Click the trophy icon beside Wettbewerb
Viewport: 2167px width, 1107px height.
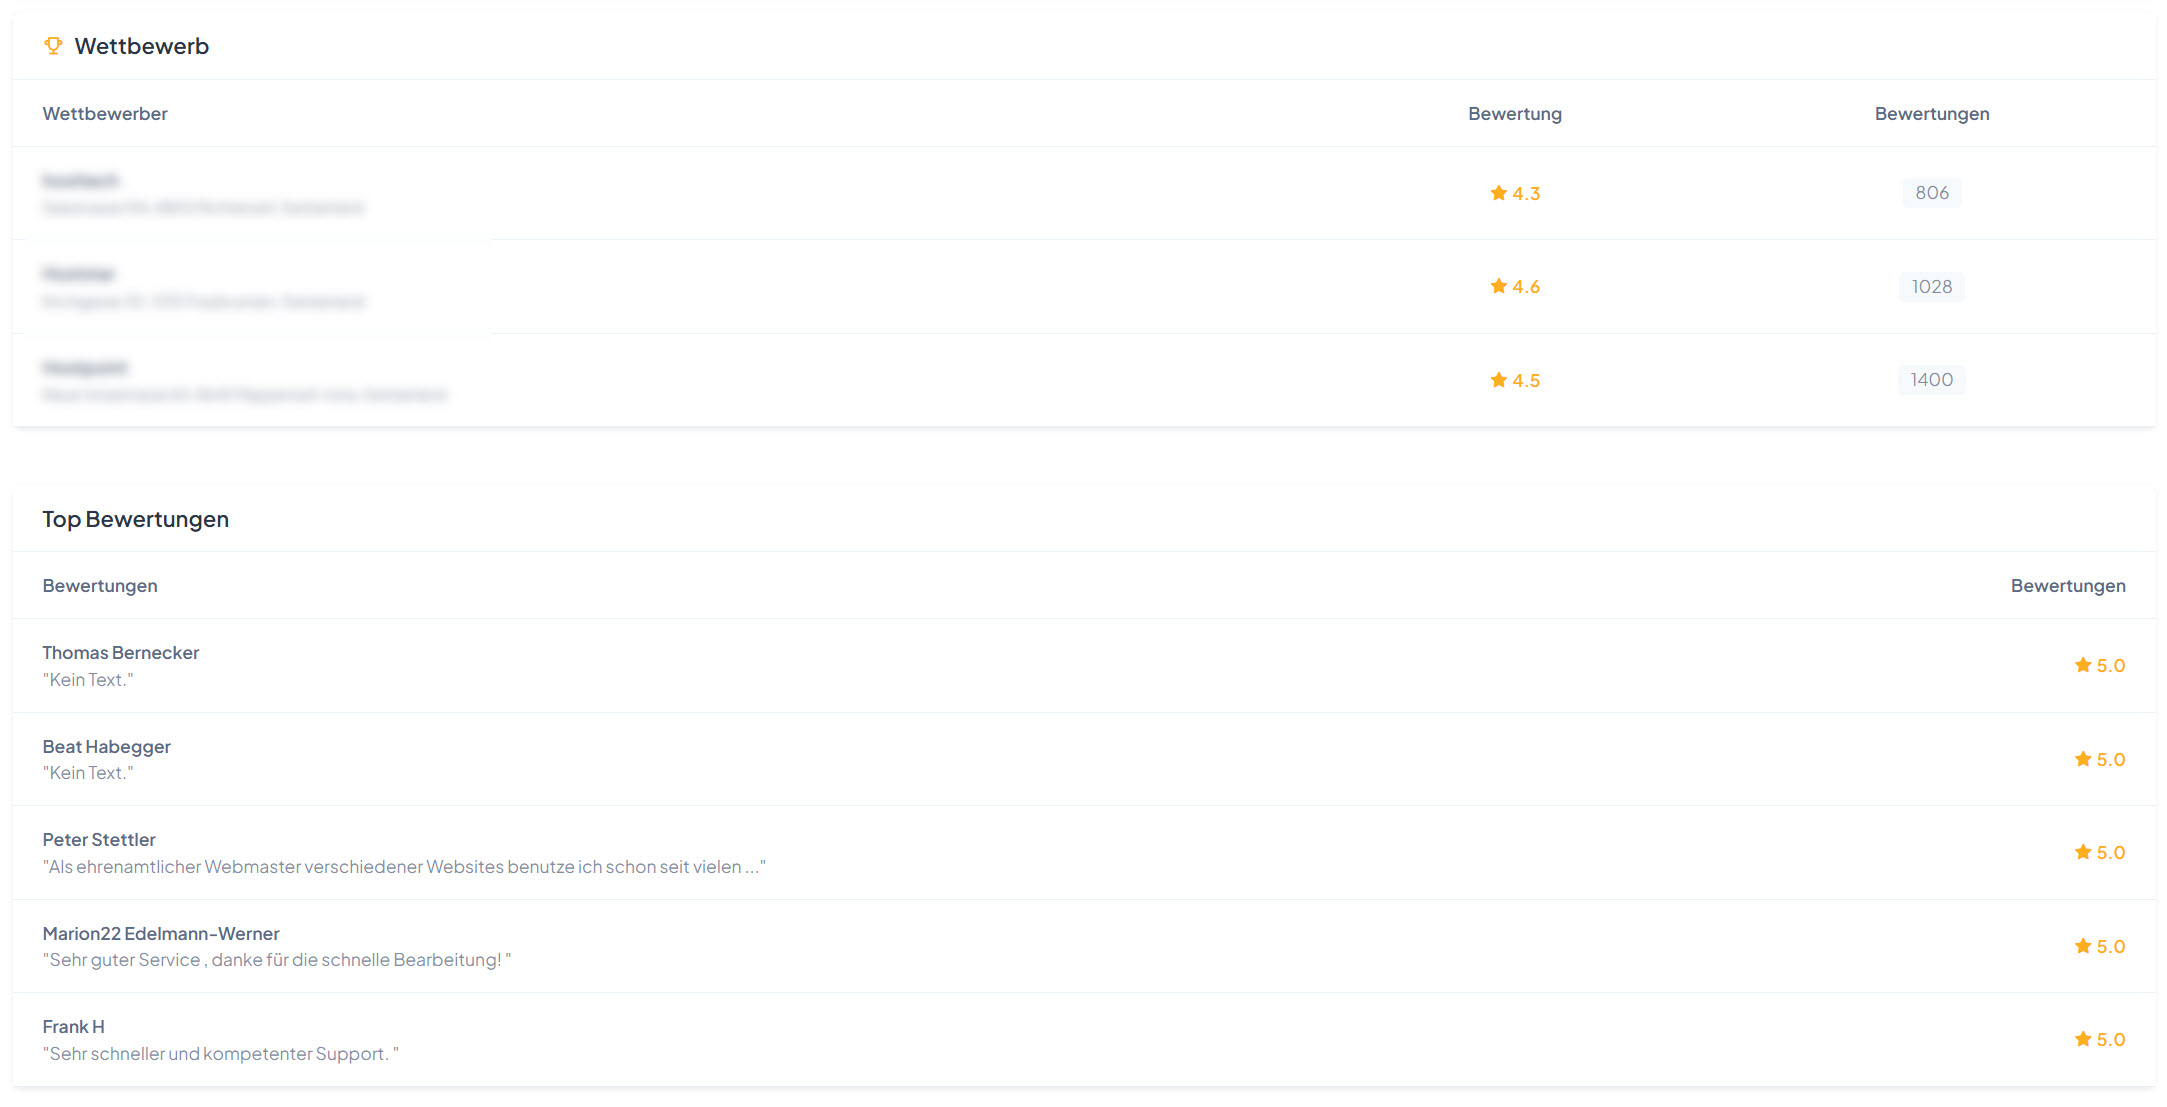(53, 46)
